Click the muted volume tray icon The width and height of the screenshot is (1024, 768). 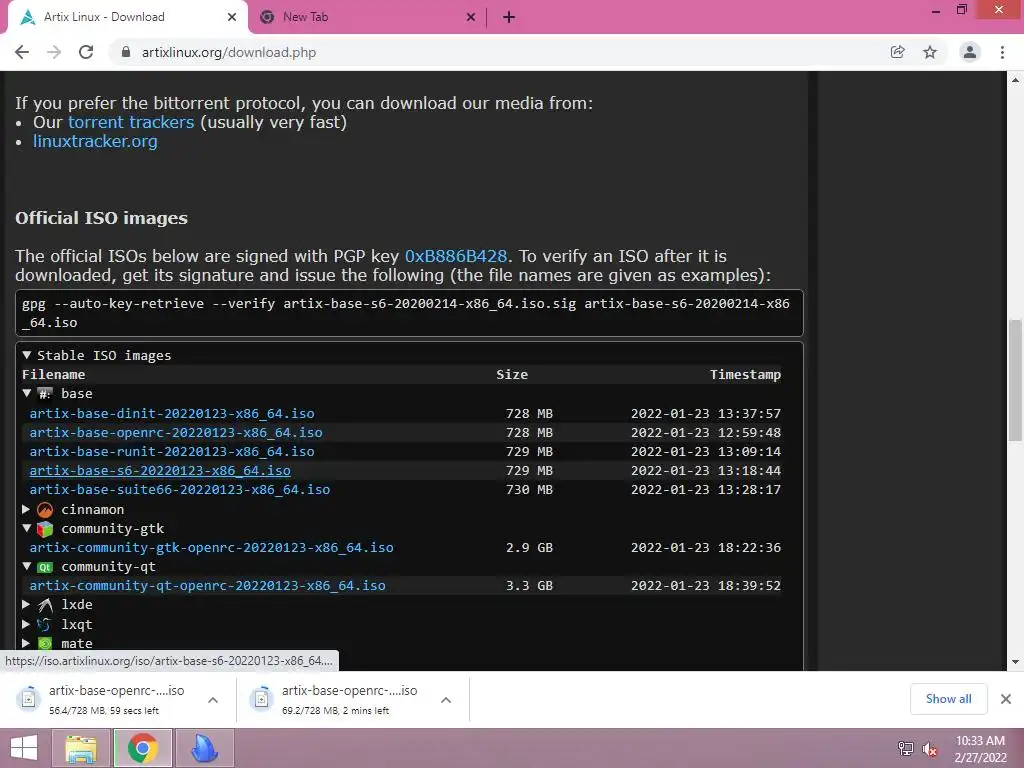pos(929,749)
